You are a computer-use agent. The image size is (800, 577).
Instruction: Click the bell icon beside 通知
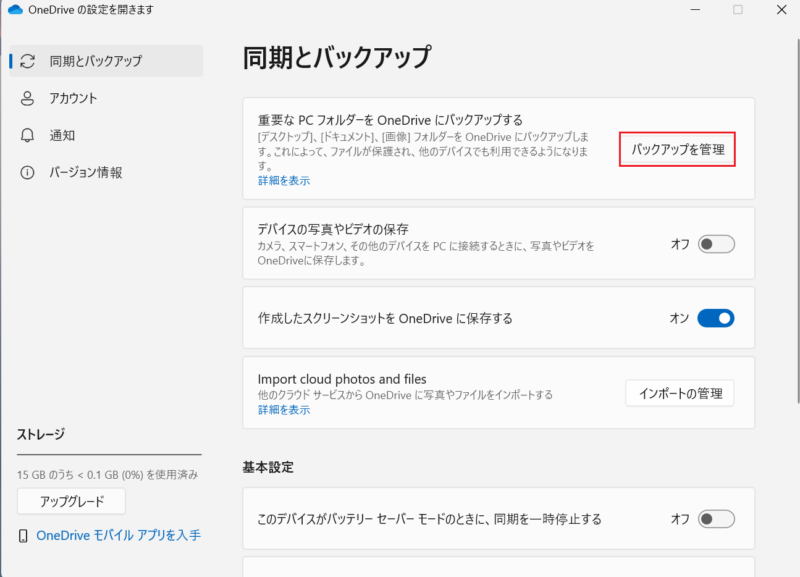[27, 135]
